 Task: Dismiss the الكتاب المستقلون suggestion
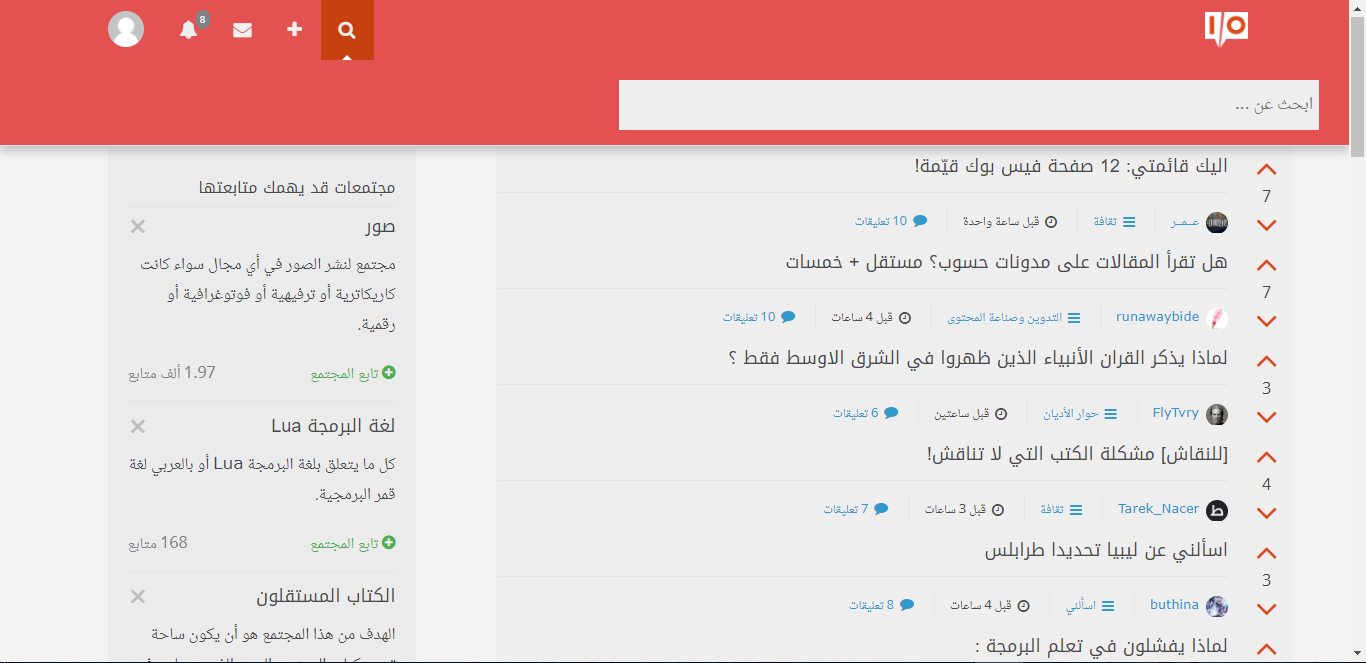point(138,597)
